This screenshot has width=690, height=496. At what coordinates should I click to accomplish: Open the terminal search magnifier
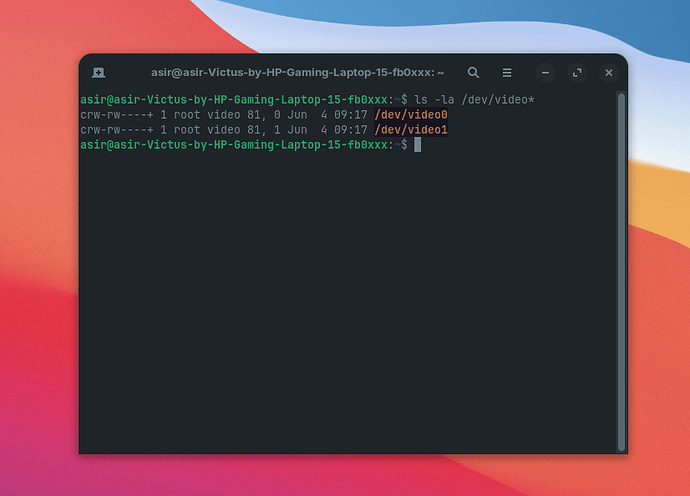[473, 73]
